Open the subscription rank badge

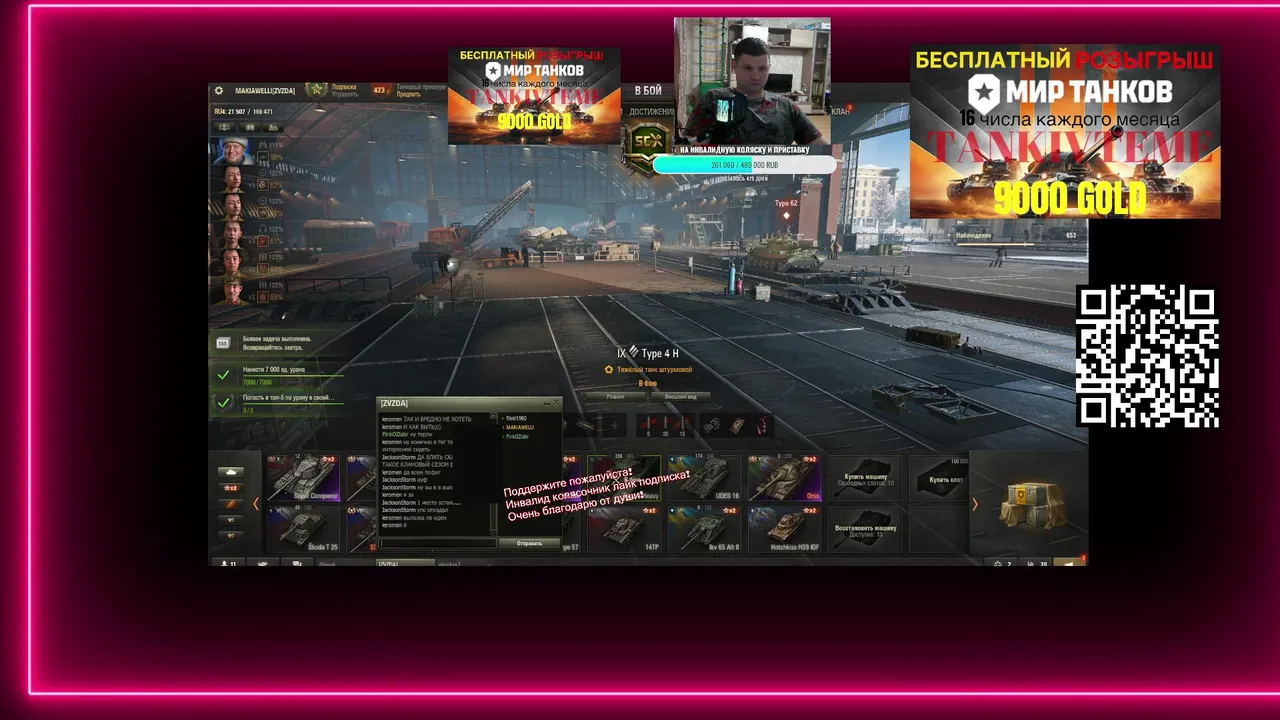(317, 89)
